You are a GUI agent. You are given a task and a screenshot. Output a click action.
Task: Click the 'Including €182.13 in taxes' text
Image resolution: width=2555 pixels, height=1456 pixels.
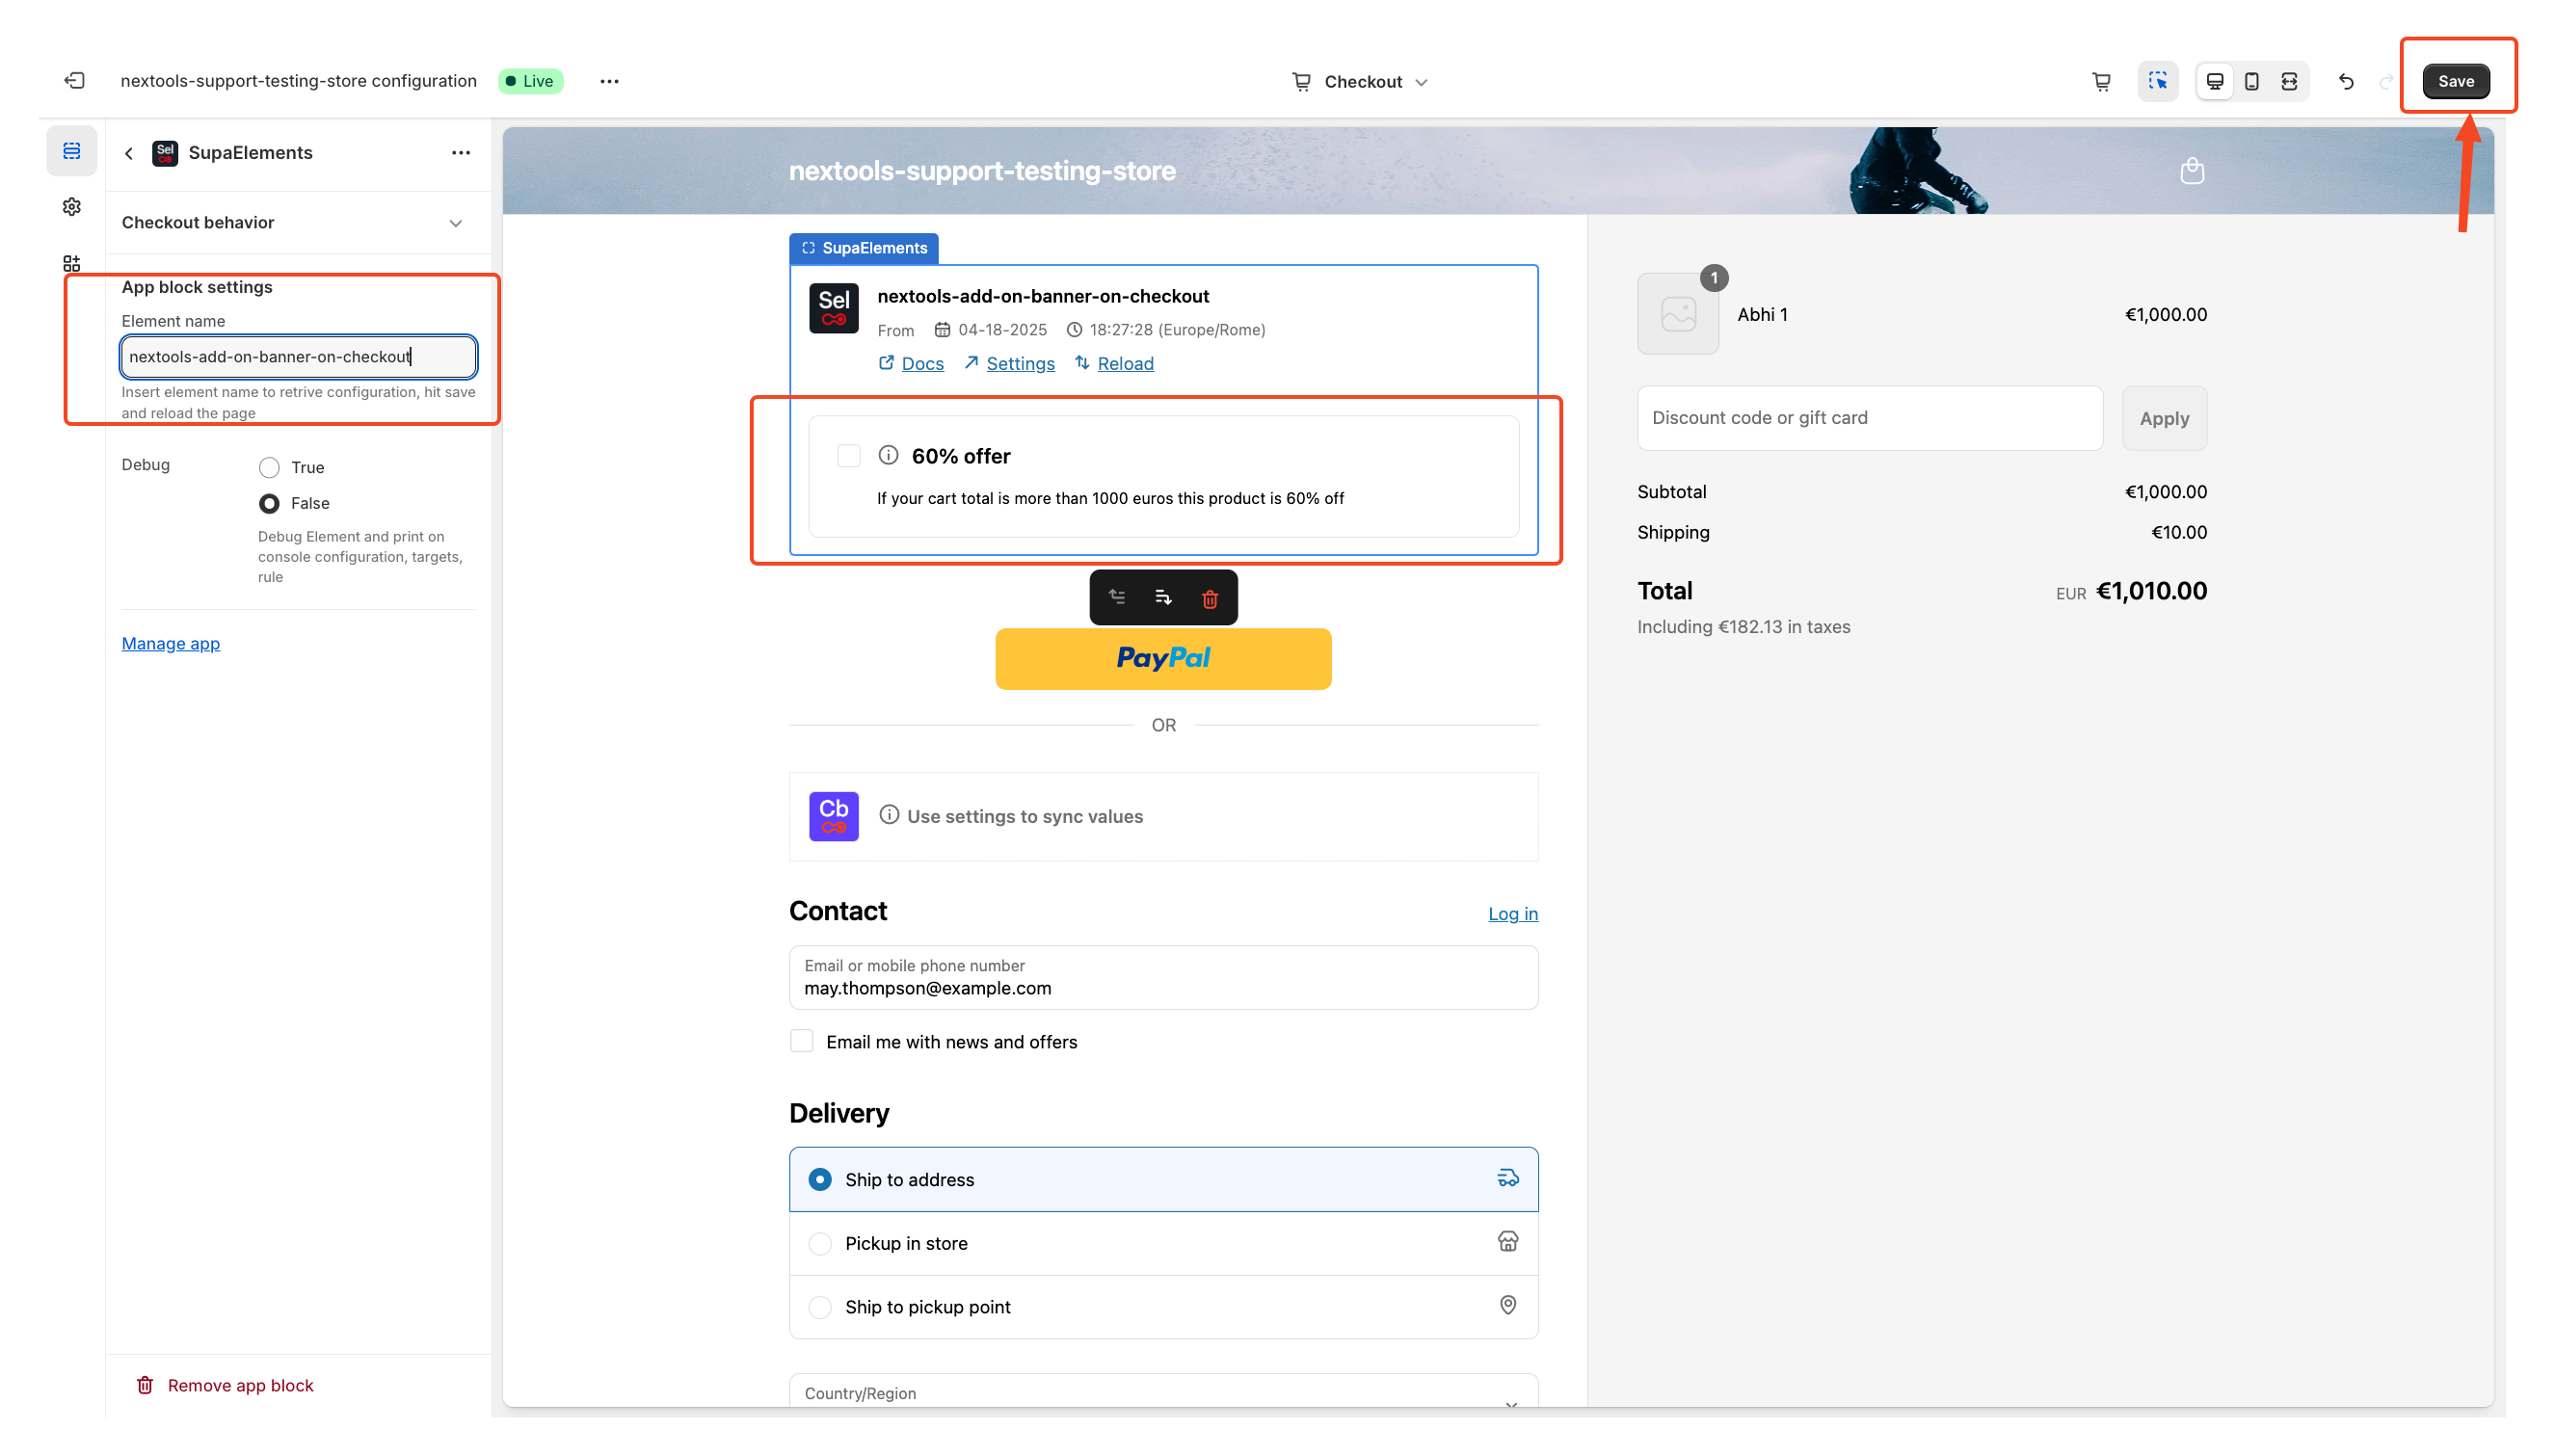pos(1743,627)
